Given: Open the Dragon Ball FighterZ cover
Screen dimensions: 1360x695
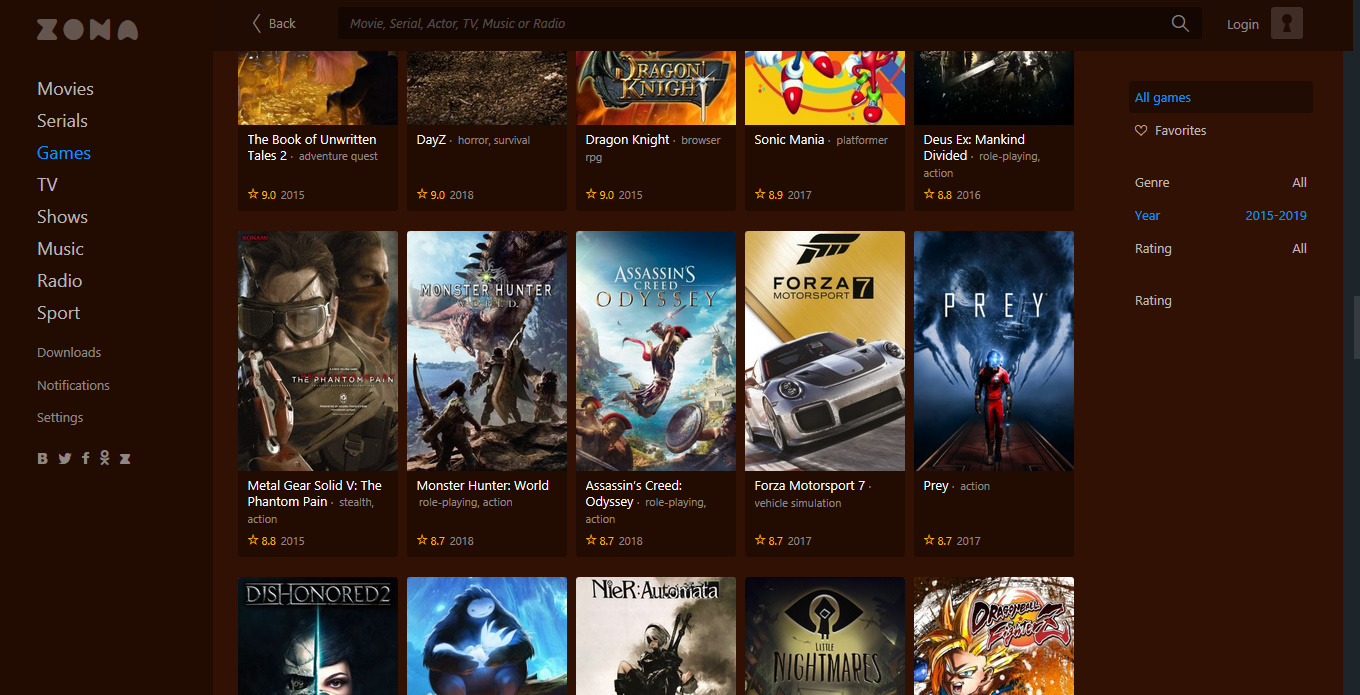Looking at the screenshot, I should (994, 636).
